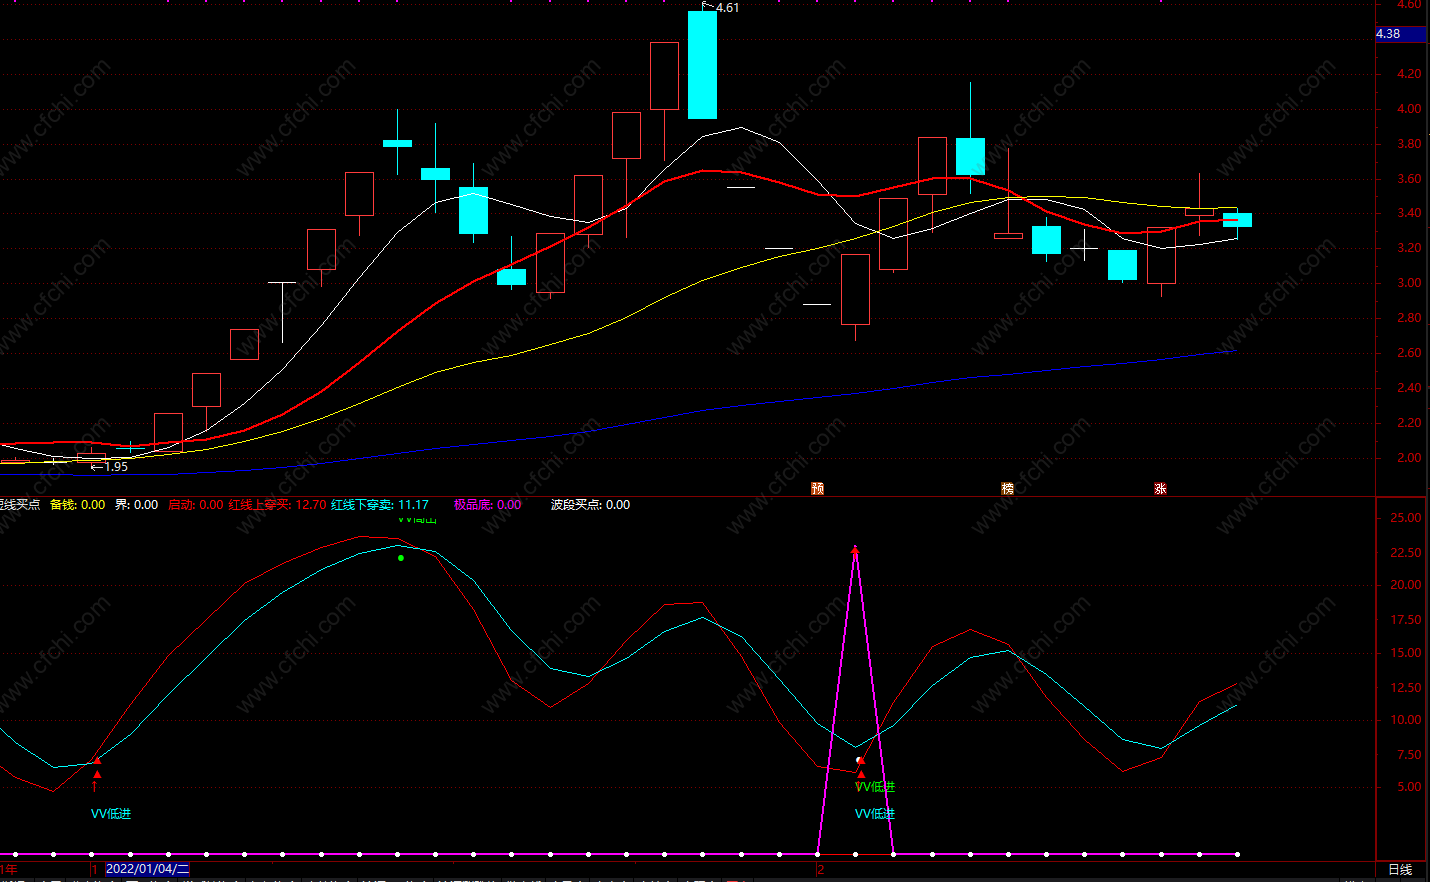The height and width of the screenshot is (882, 1430).
Task: Click 红线下穿卖 11.17 value
Action: click(380, 505)
